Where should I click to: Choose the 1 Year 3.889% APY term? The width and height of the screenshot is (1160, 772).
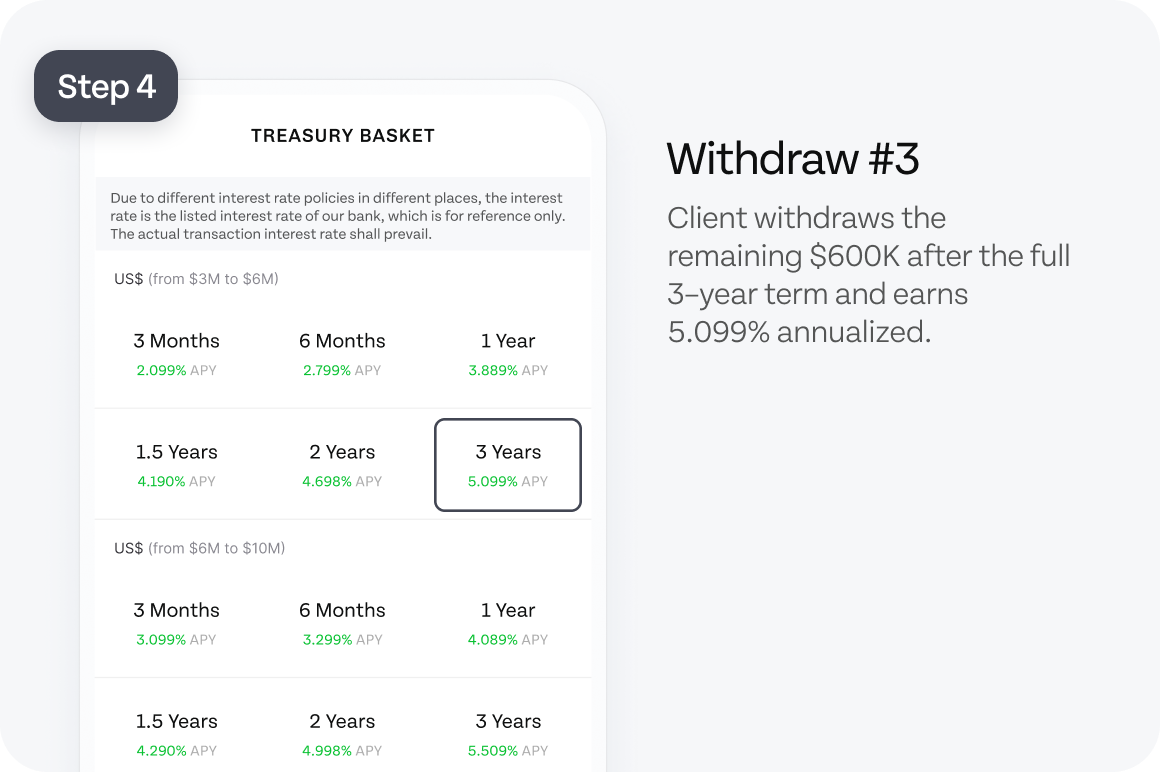click(508, 353)
